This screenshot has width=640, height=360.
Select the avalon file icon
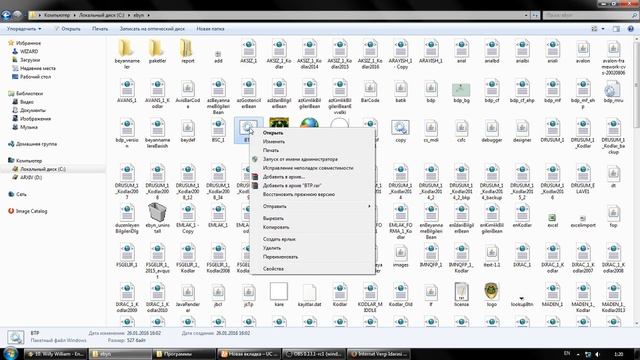tap(583, 48)
